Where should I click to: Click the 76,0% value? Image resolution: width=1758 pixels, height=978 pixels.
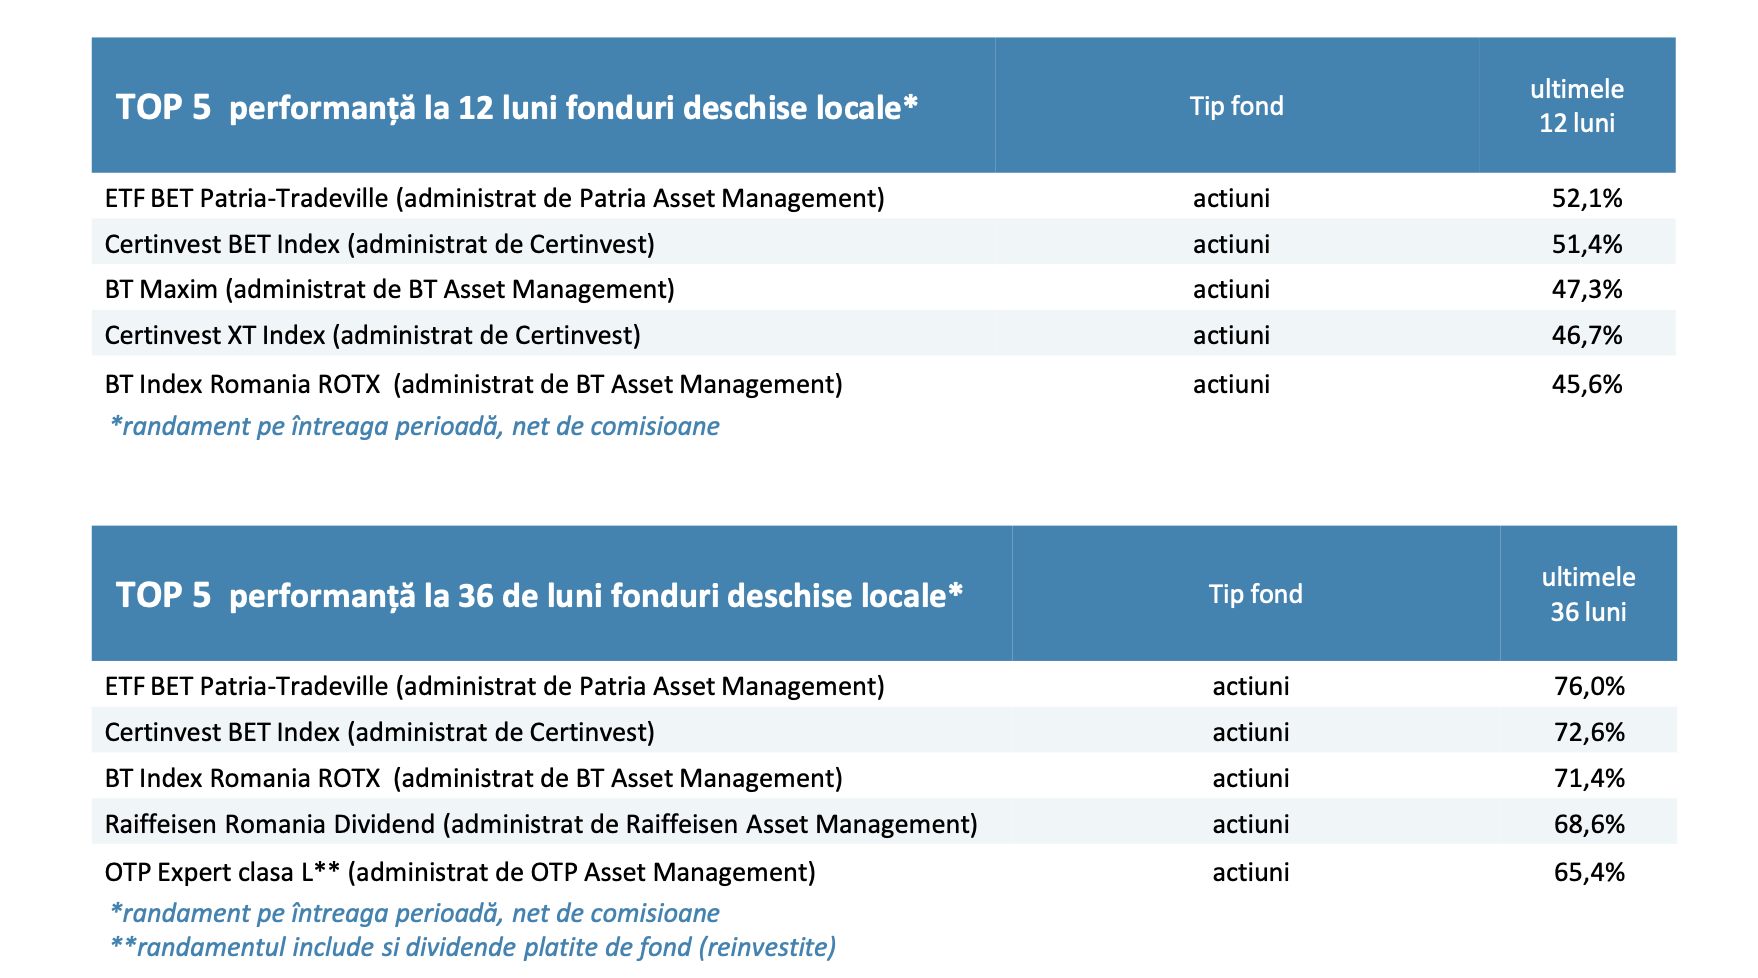(x=1590, y=686)
